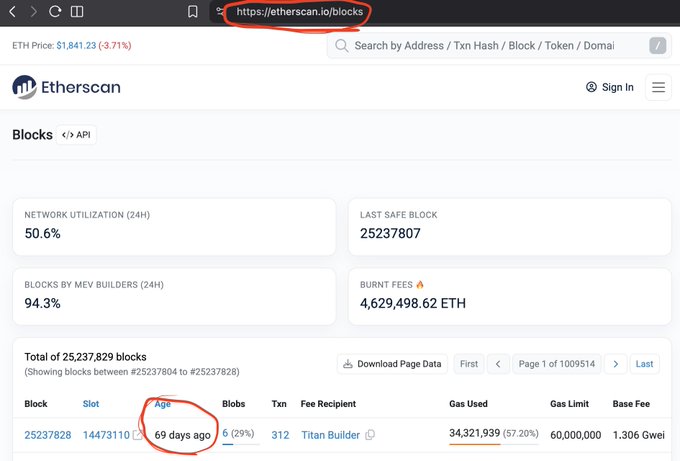
Task: Click the 69 days ago age cell
Action: click(183, 435)
